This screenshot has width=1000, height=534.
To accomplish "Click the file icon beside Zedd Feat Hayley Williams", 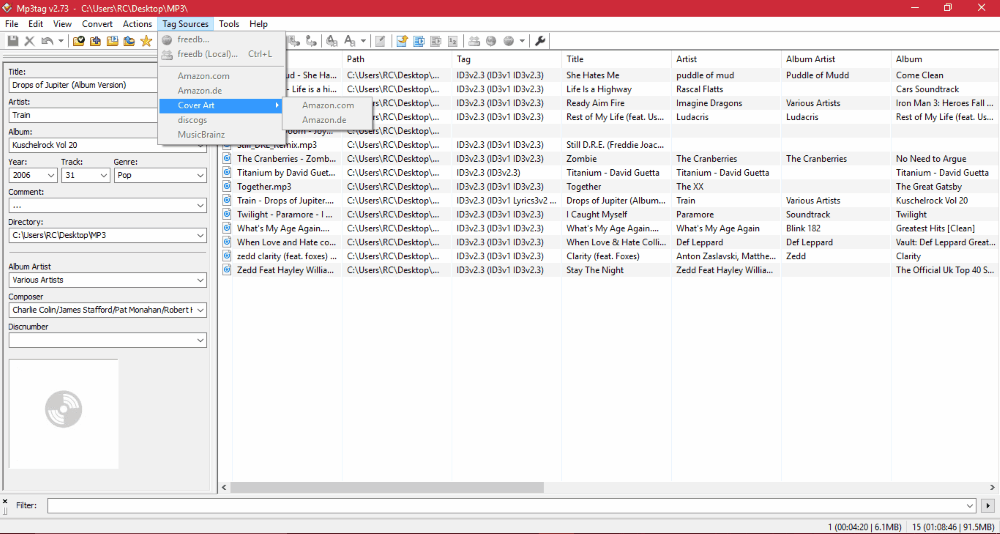I will click(226, 270).
